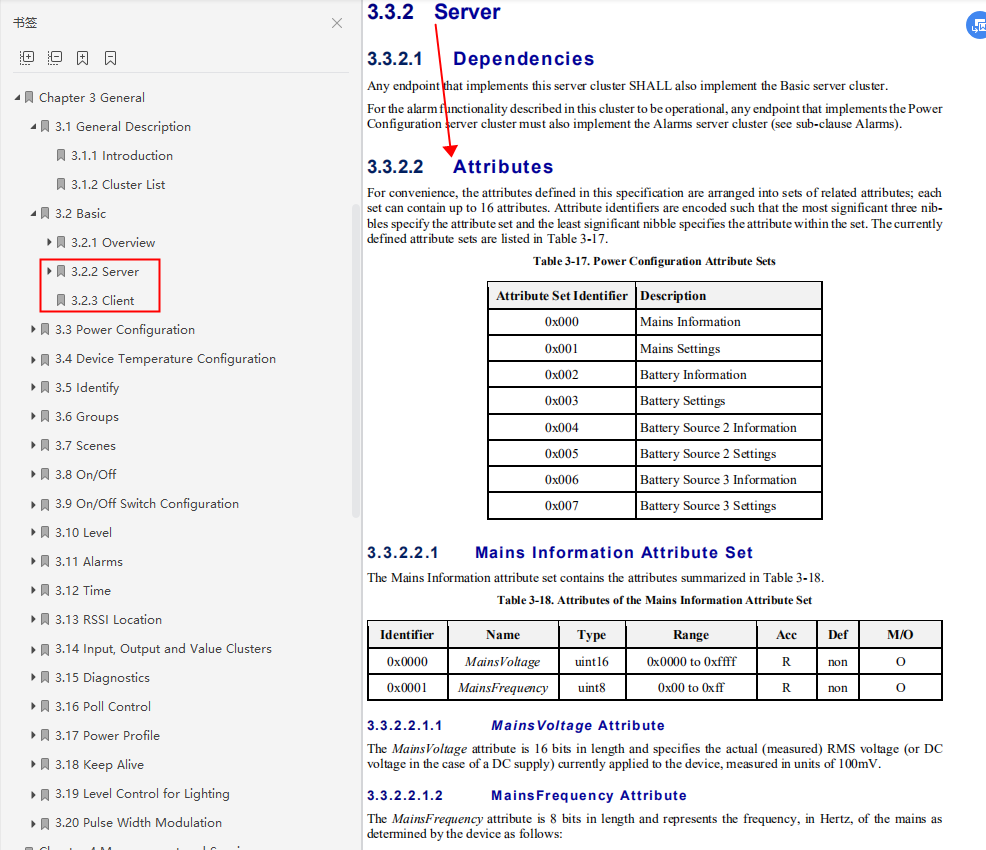Open the 3.18 Keep Alive bookmark
The width and height of the screenshot is (986, 850).
pyautogui.click(x=99, y=764)
